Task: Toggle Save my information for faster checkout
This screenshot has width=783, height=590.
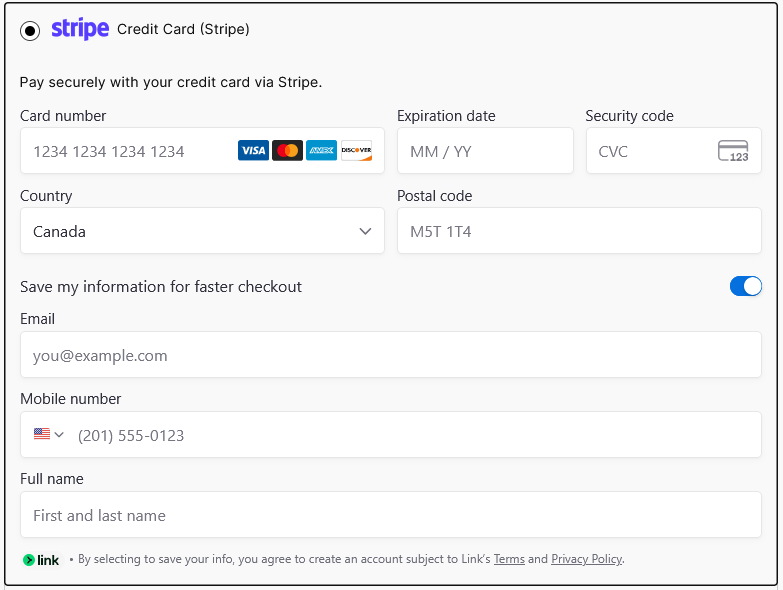Action: (746, 287)
